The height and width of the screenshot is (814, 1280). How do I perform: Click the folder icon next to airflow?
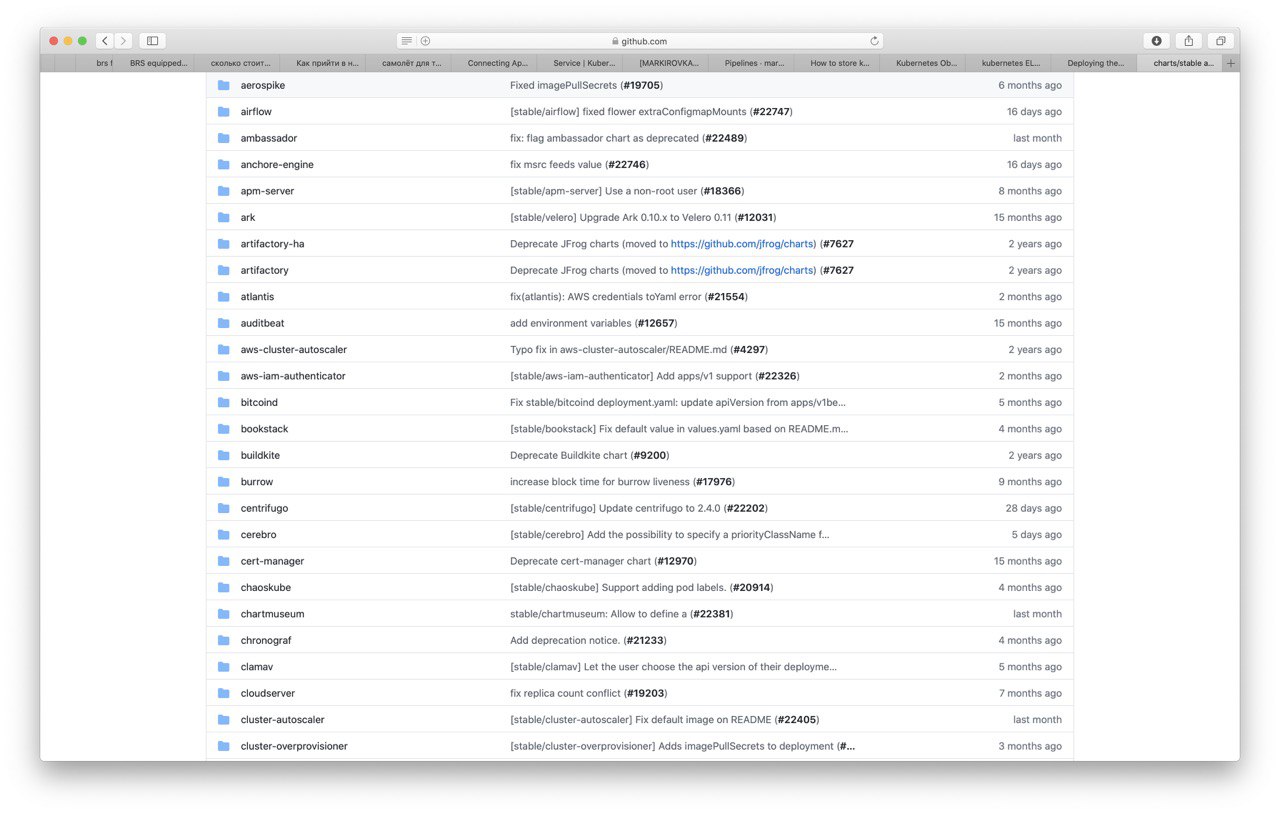[x=223, y=112]
